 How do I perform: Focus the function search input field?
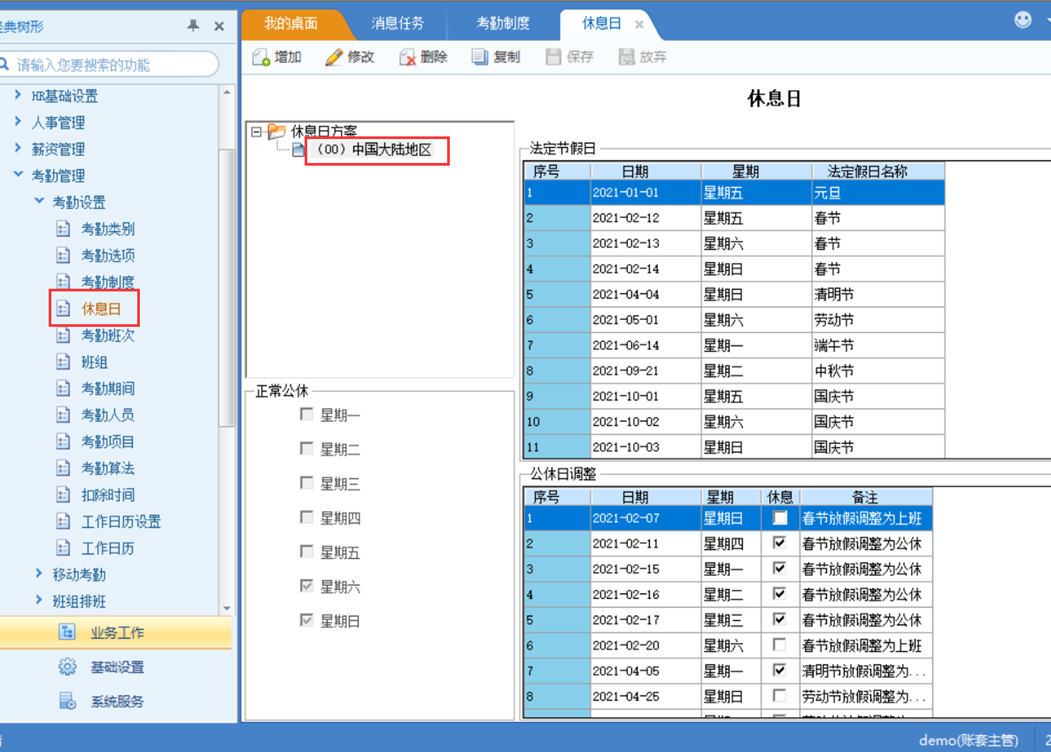113,64
